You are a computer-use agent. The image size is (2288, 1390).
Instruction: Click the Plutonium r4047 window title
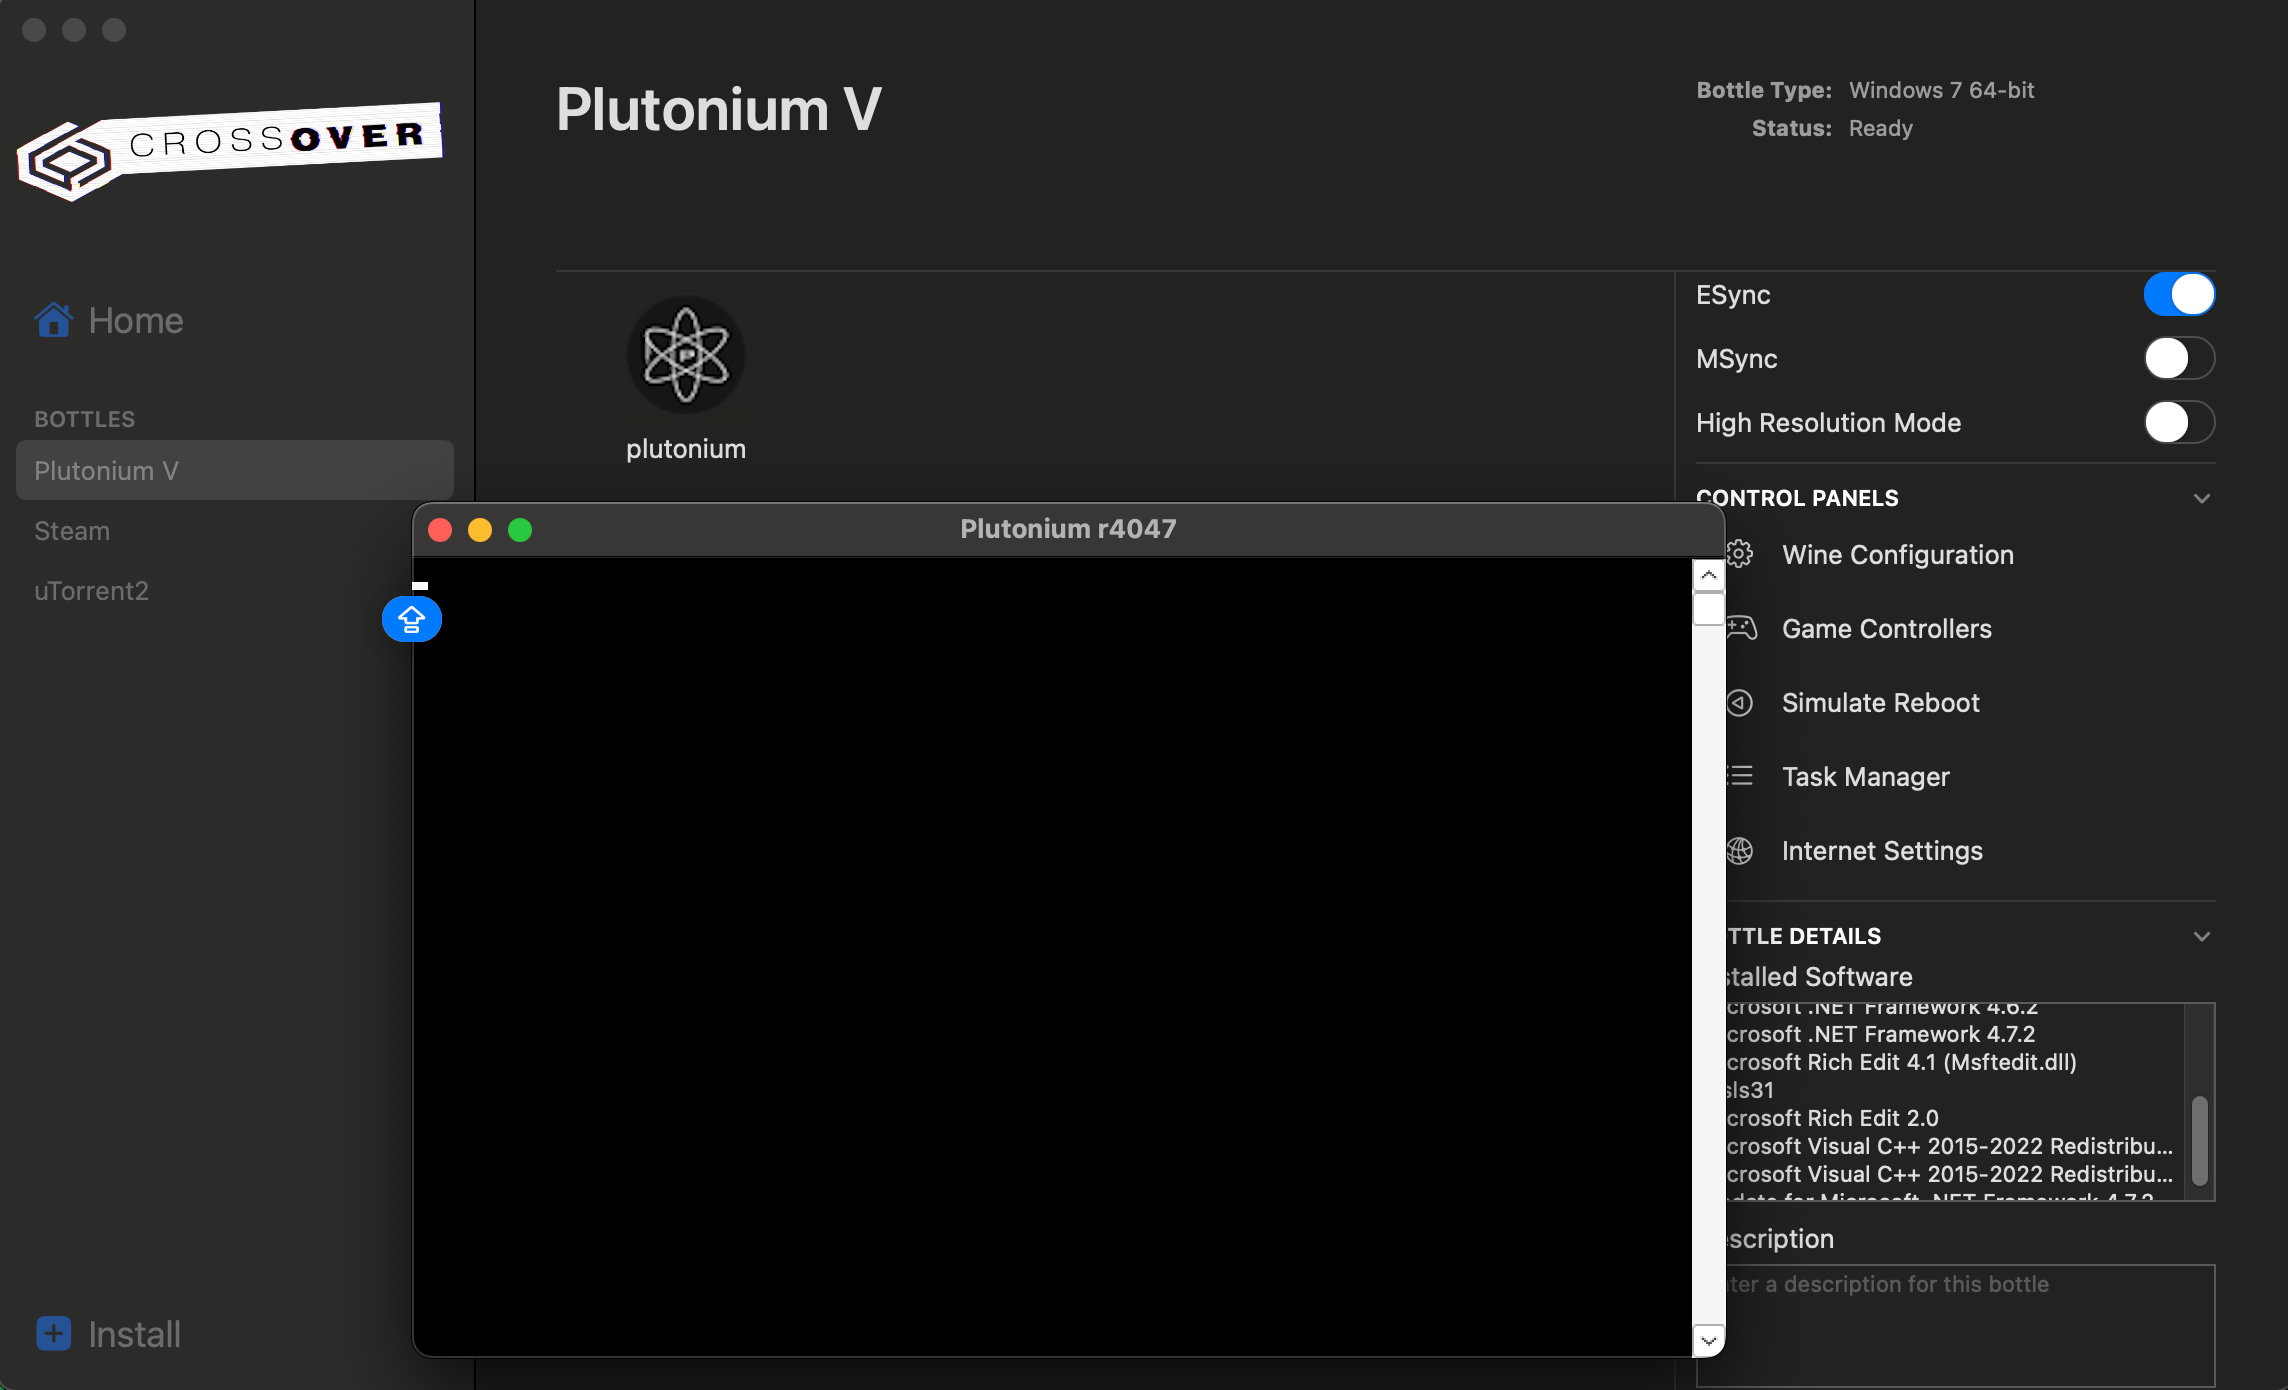(1068, 528)
